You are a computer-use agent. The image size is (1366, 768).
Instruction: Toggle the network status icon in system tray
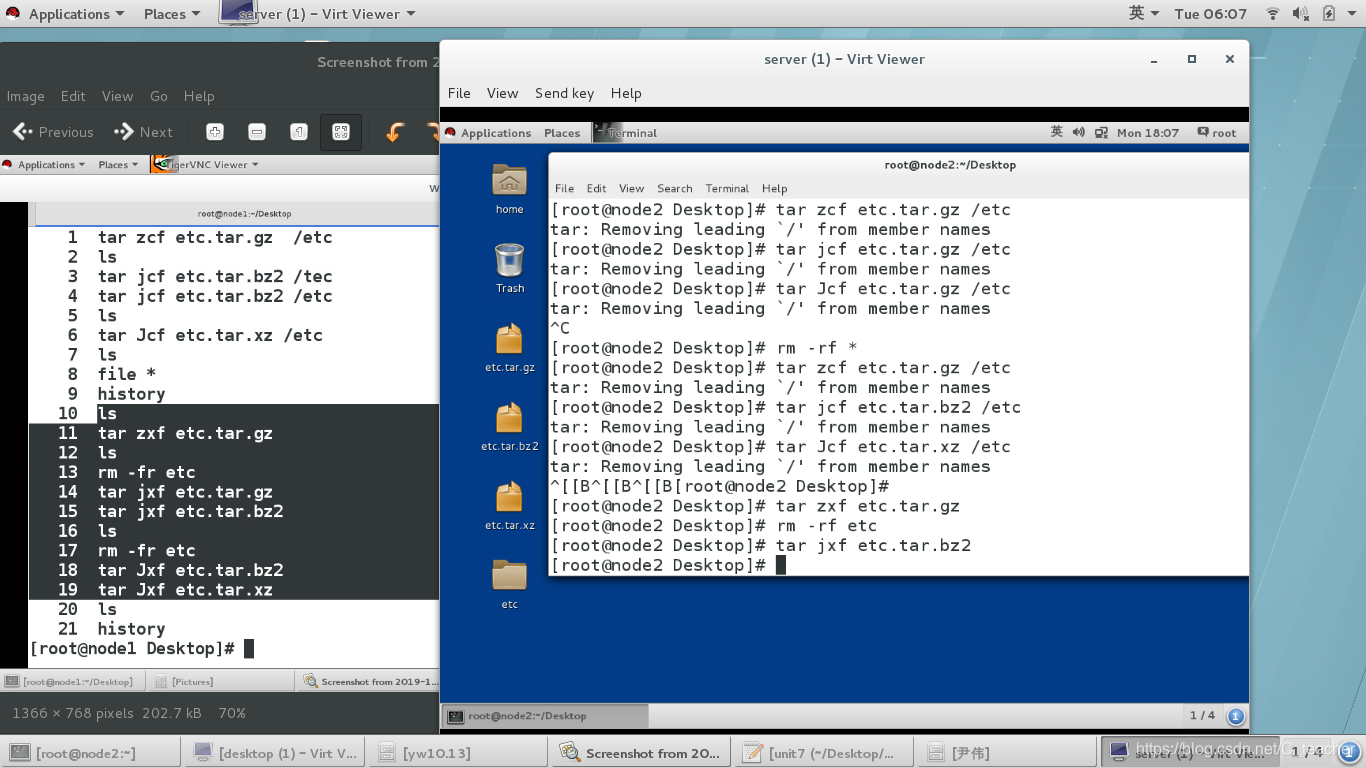pyautogui.click(x=1272, y=13)
